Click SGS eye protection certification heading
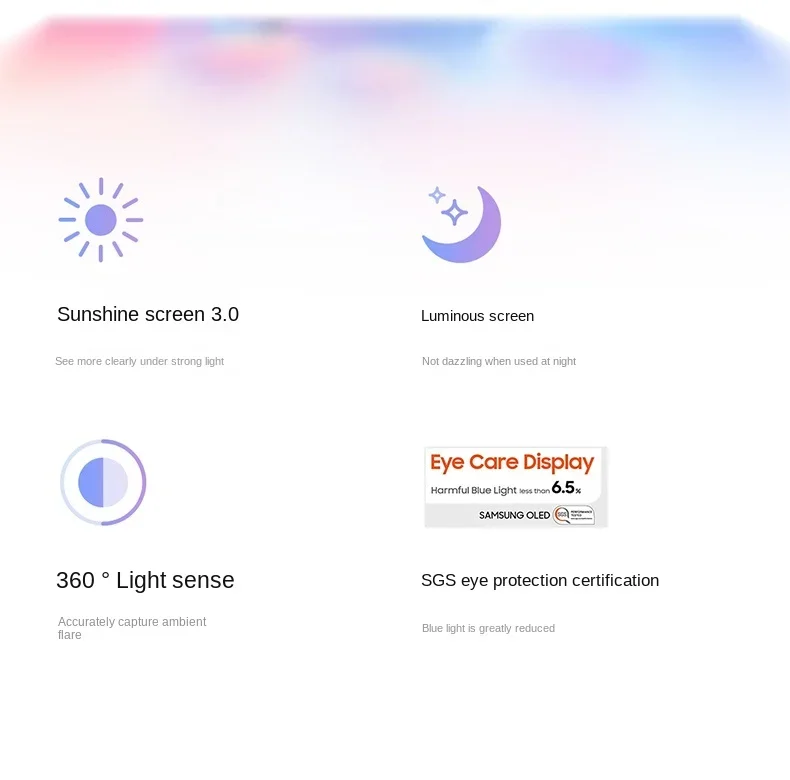The height and width of the screenshot is (780, 790). coord(540,580)
